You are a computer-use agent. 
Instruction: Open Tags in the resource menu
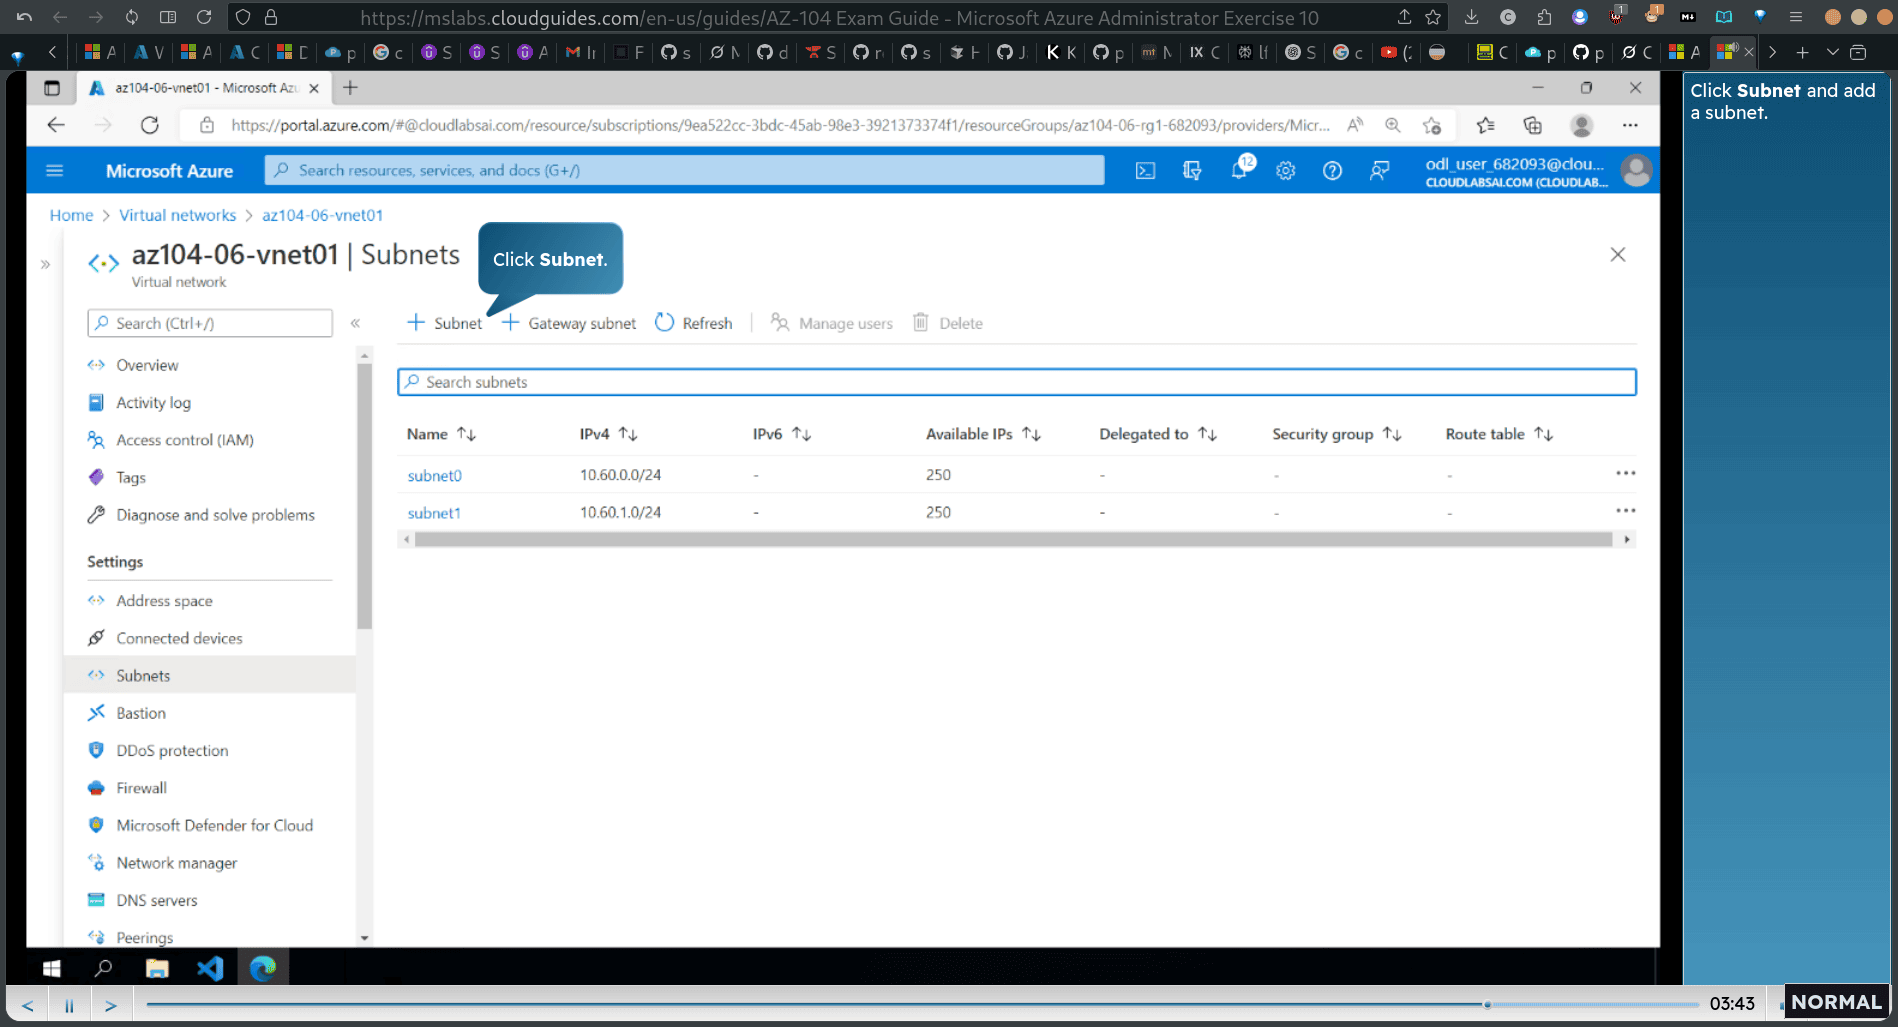click(x=130, y=478)
